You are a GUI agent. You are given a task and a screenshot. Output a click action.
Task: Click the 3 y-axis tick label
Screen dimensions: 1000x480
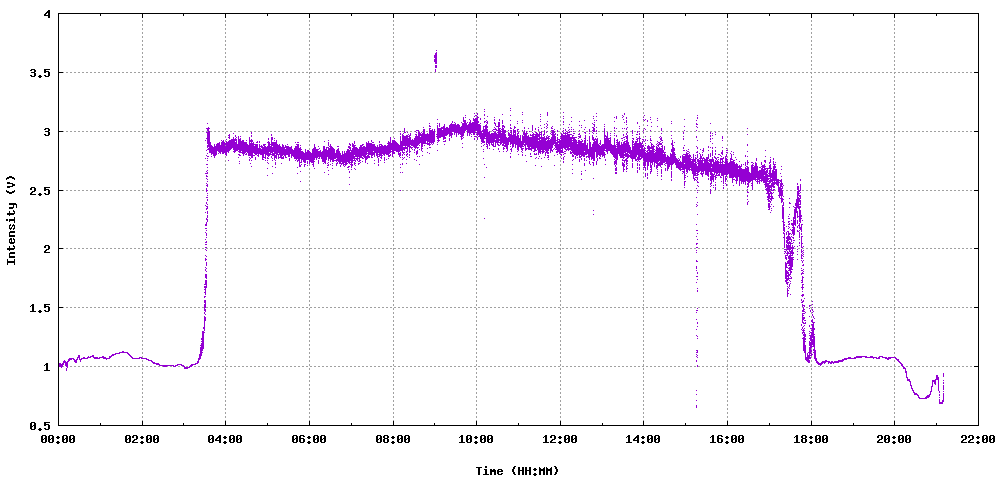coord(46,131)
